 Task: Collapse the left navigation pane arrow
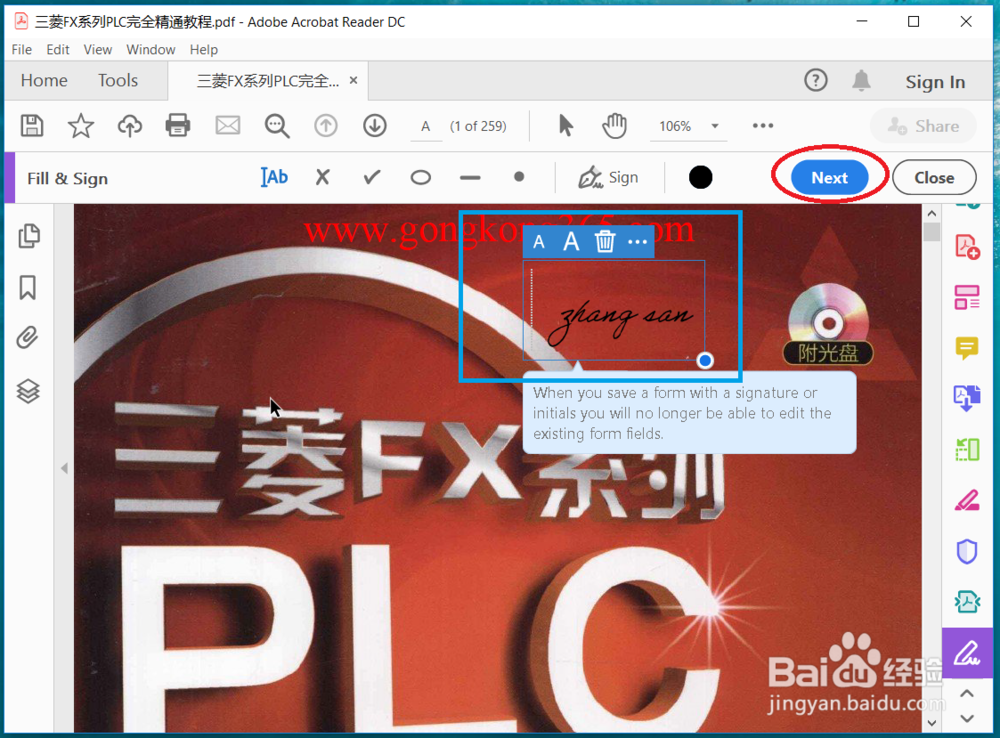coord(64,468)
